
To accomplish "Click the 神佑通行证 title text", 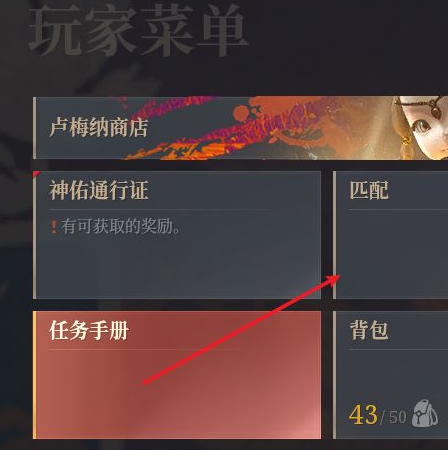I will (x=99, y=190).
